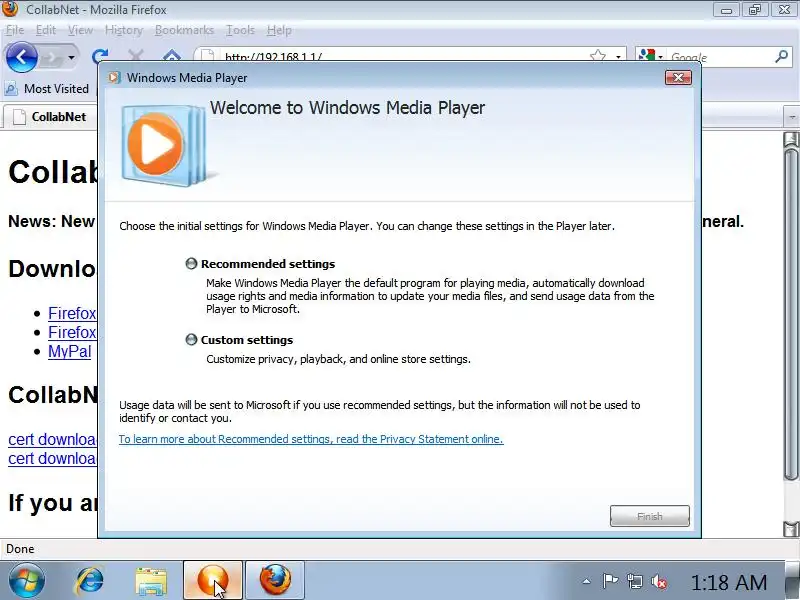800x600 pixels.
Task: Click the Firefox title bar logo
Action: click(9, 9)
